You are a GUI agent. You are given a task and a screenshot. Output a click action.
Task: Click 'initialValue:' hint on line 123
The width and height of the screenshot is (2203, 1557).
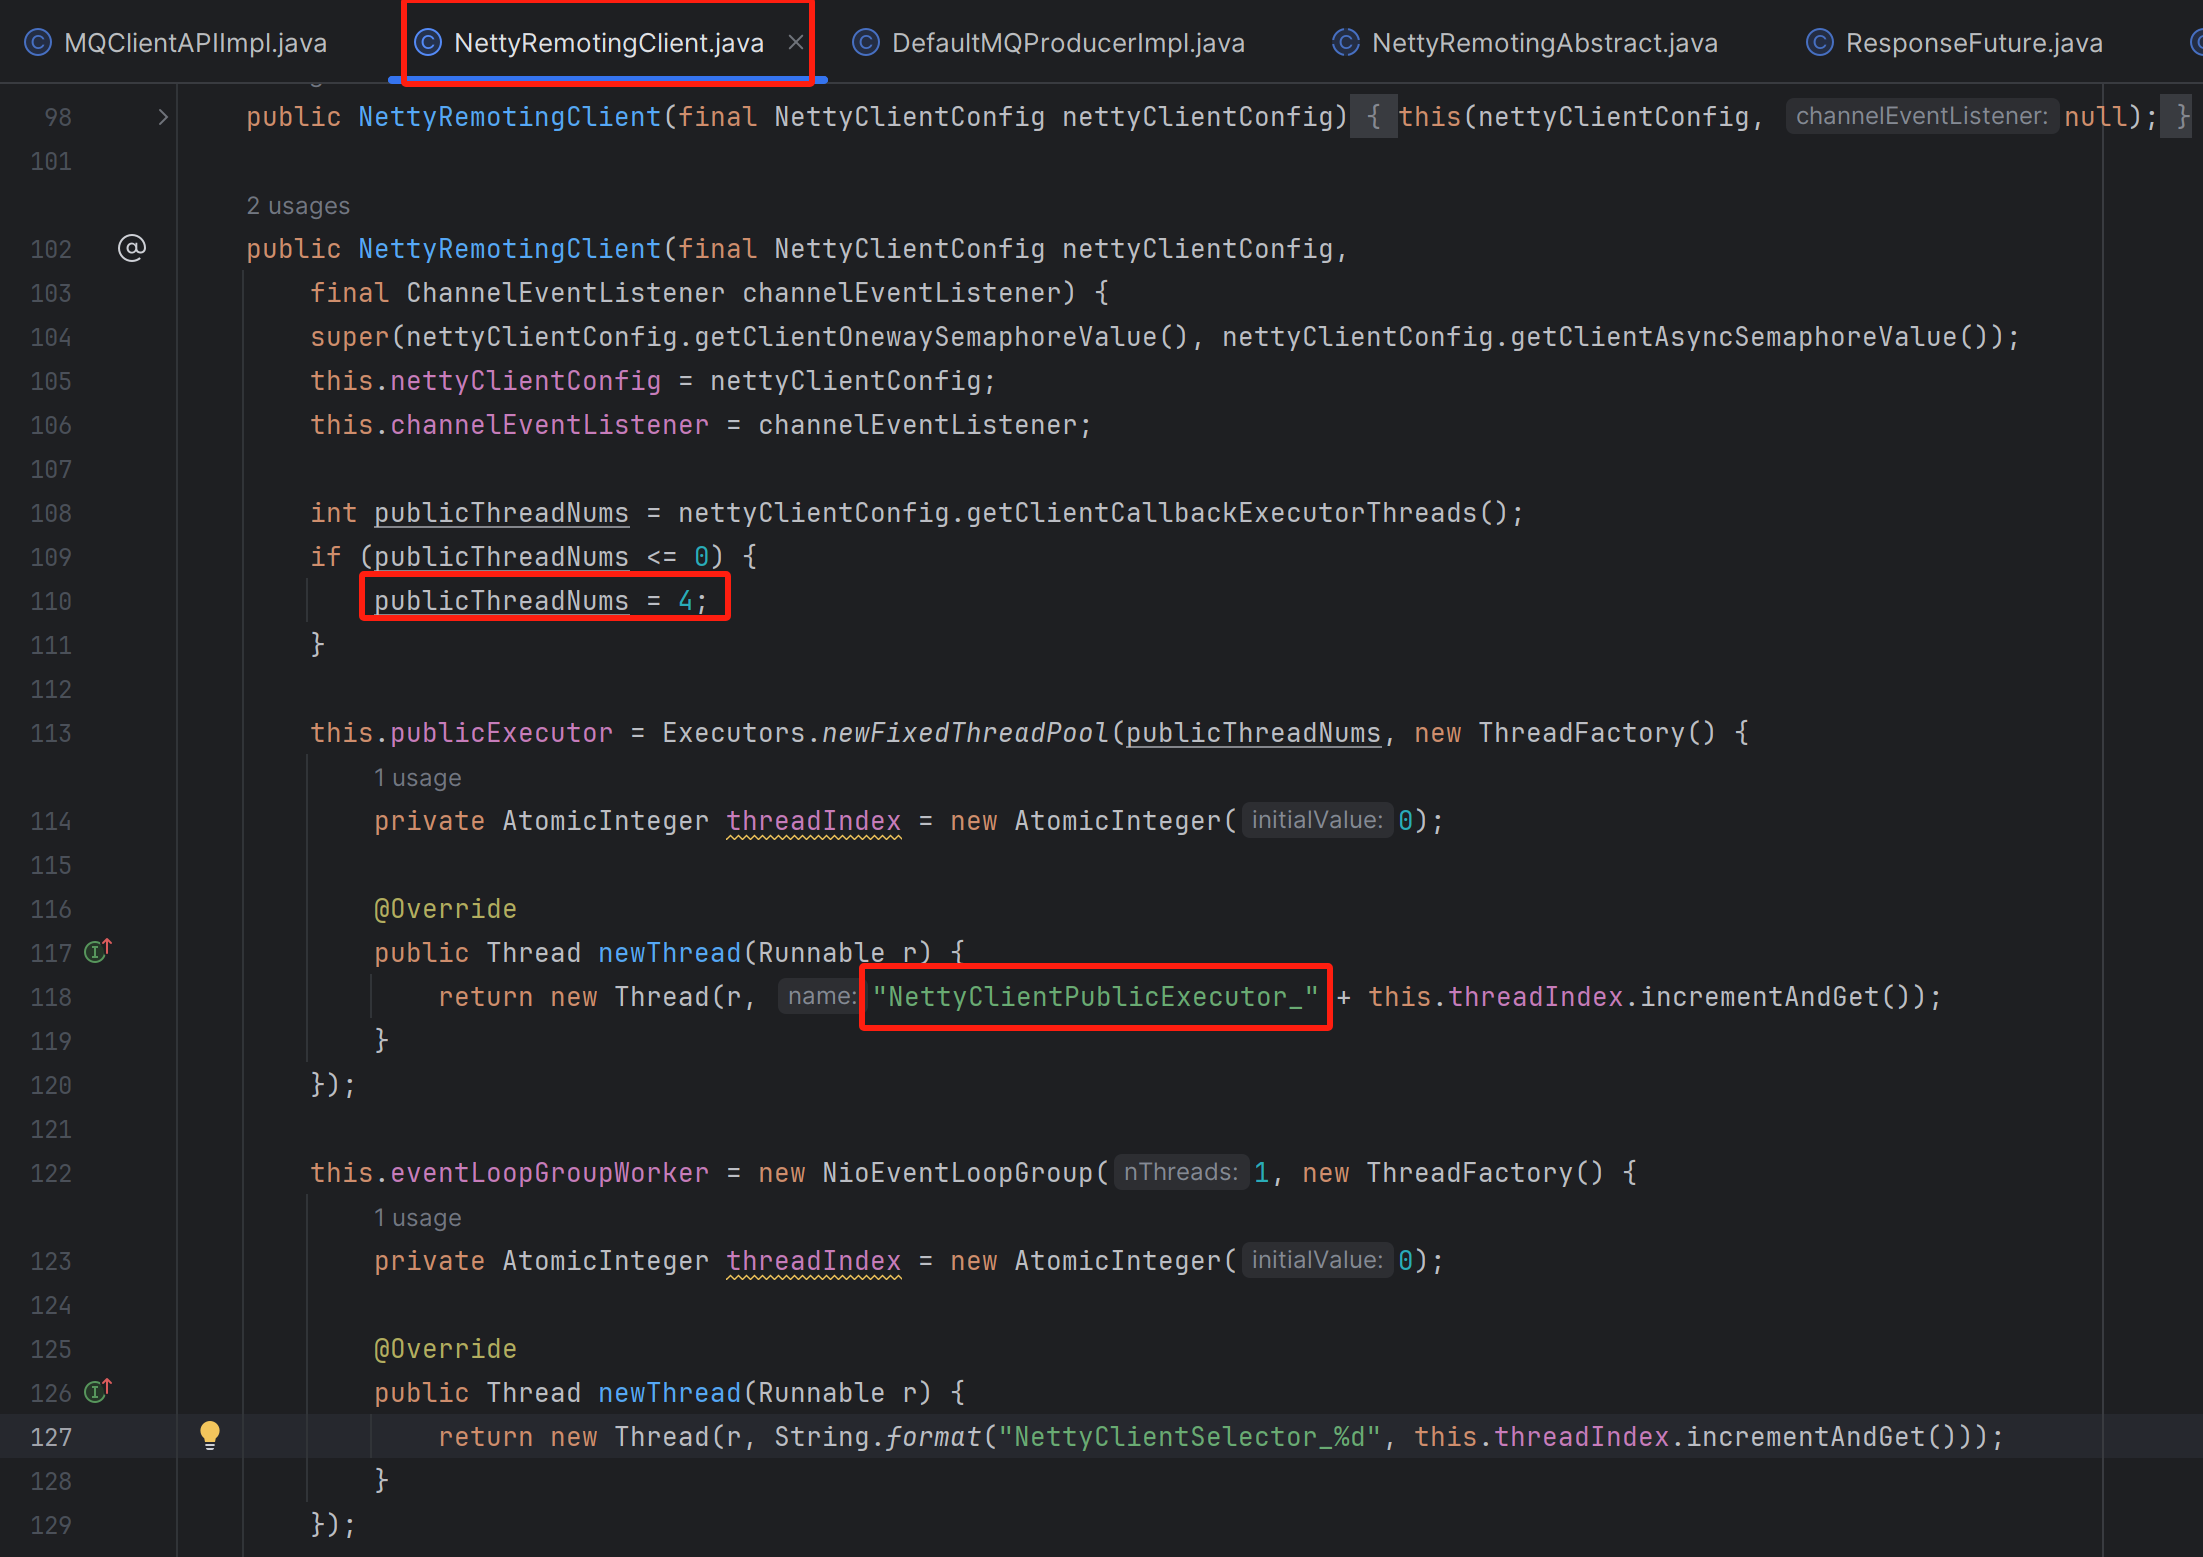pos(1317,1260)
